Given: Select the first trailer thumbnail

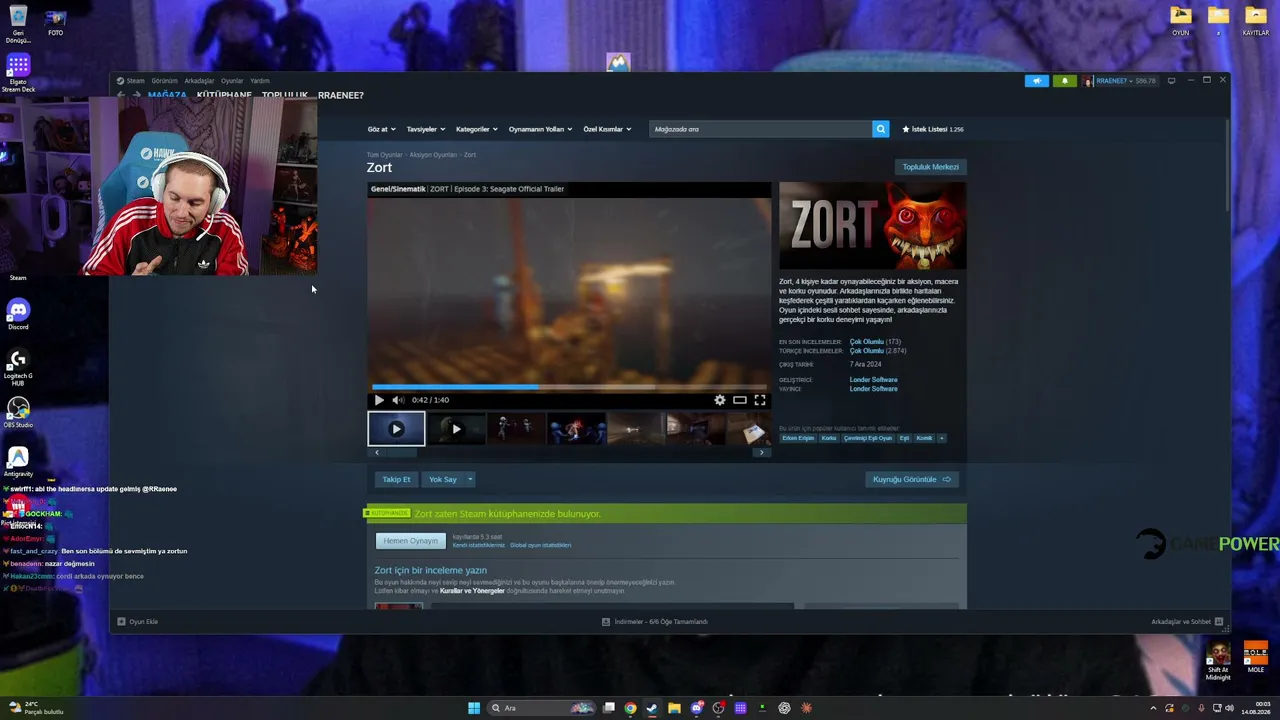Looking at the screenshot, I should click(x=396, y=429).
